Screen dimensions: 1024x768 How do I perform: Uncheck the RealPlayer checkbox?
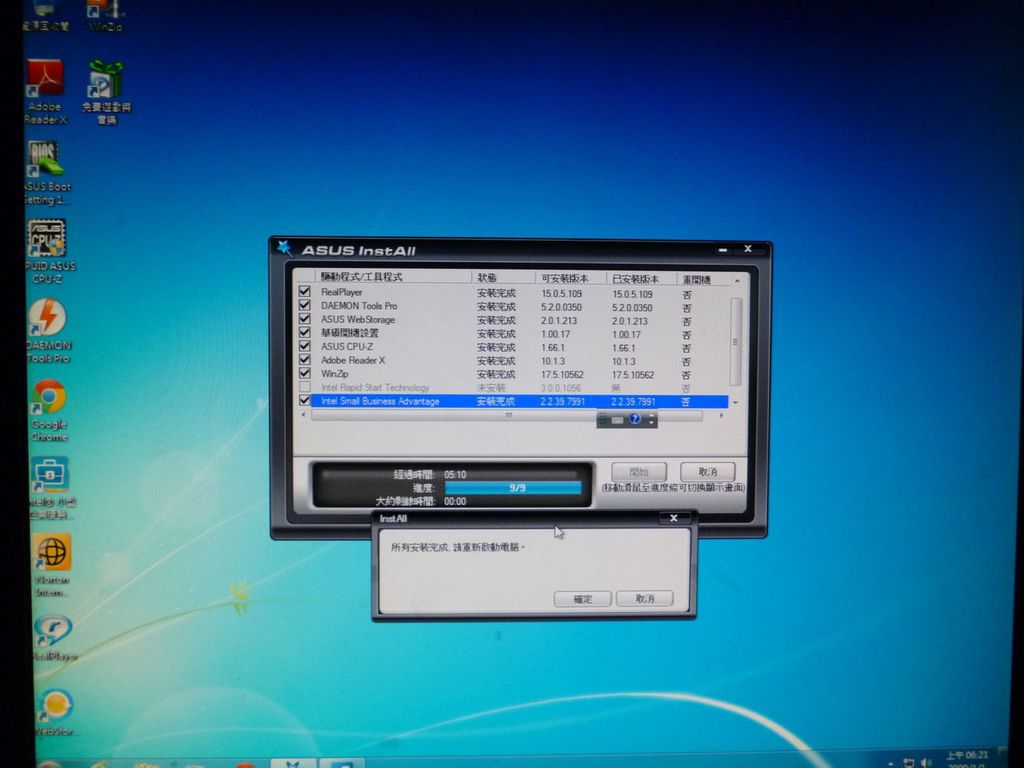pos(304,291)
